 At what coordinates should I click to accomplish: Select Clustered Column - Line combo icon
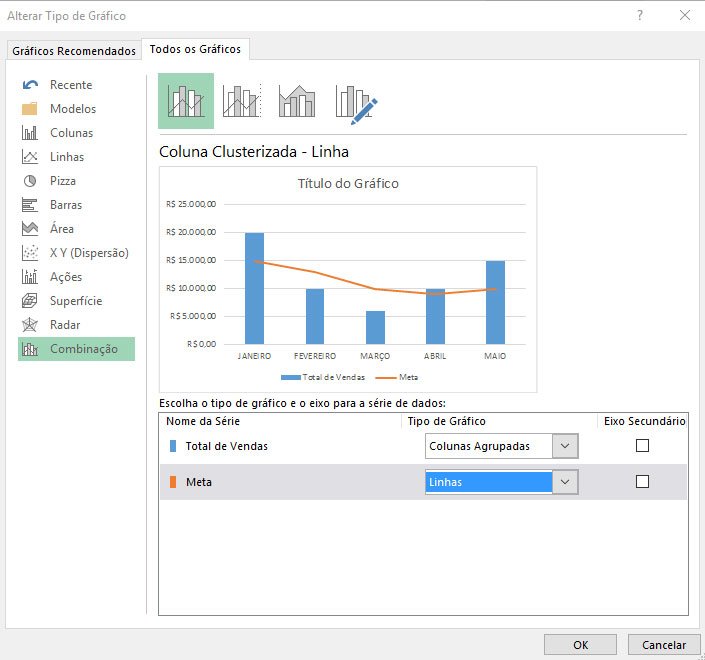[x=186, y=101]
